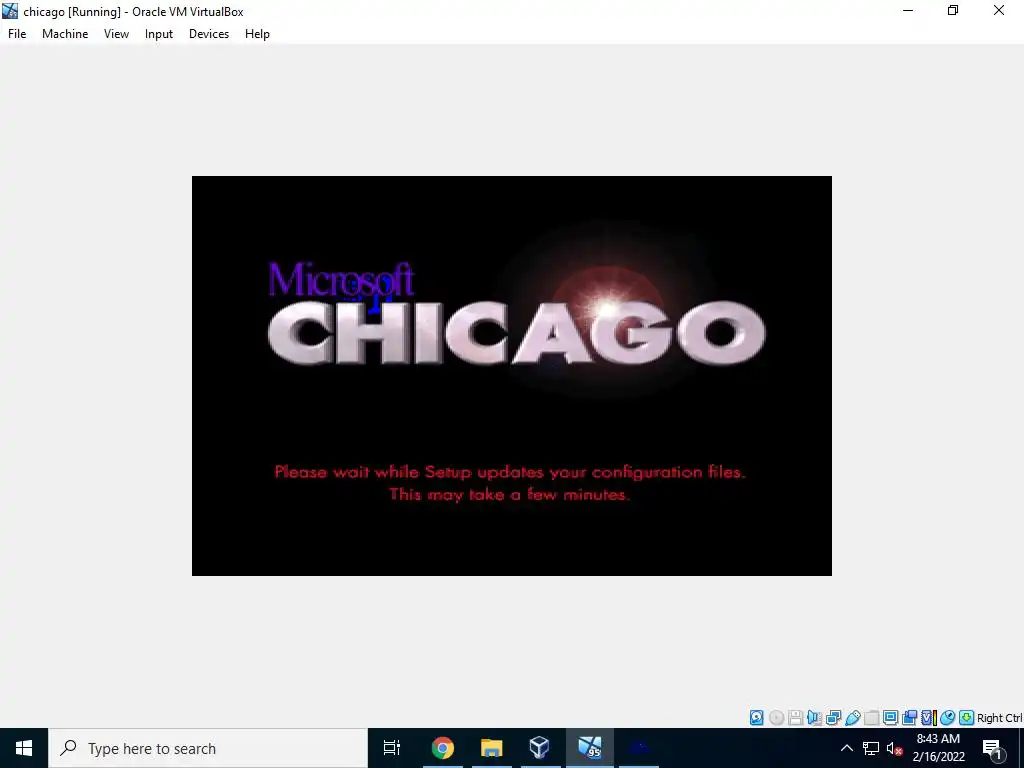Open the File menu
Screen dimensions: 1024x768
click(17, 34)
